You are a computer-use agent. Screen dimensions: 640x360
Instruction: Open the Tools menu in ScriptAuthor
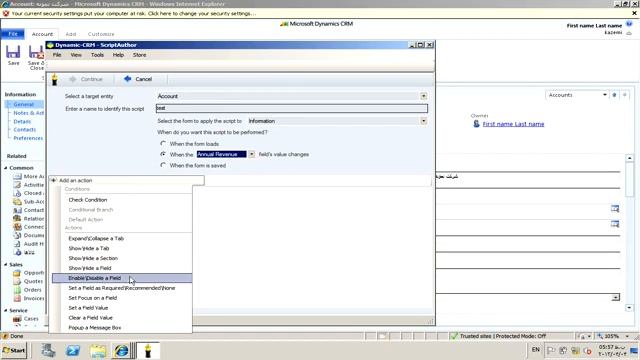click(x=97, y=55)
